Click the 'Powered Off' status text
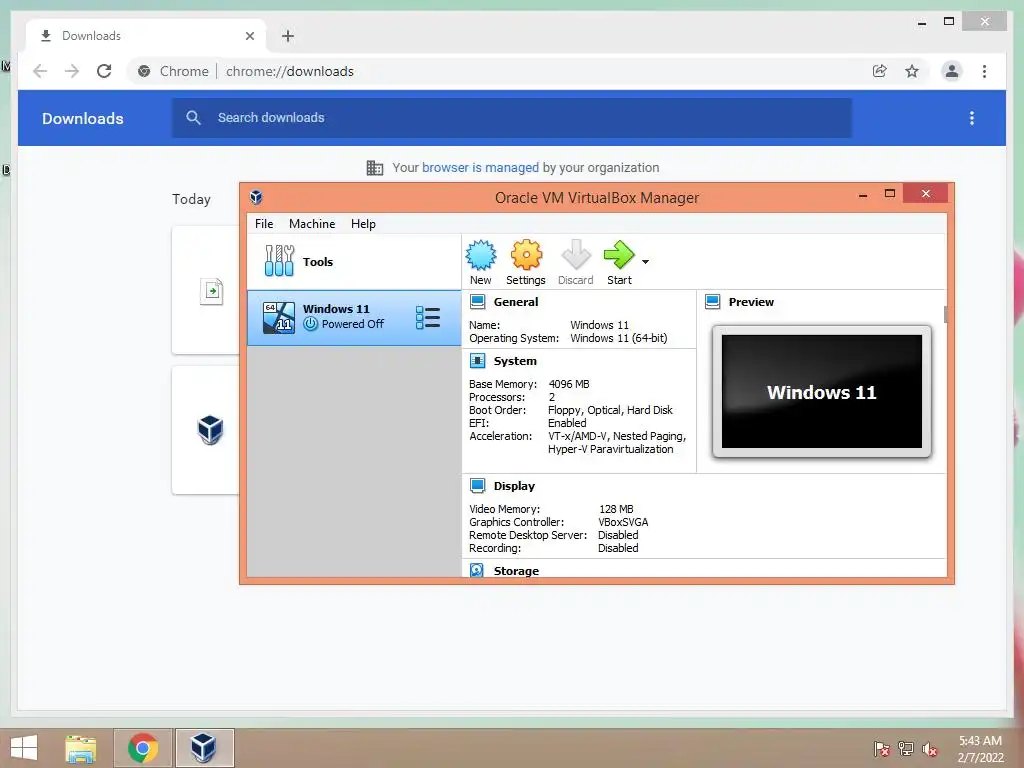Image resolution: width=1024 pixels, height=768 pixels. pyautogui.click(x=353, y=324)
